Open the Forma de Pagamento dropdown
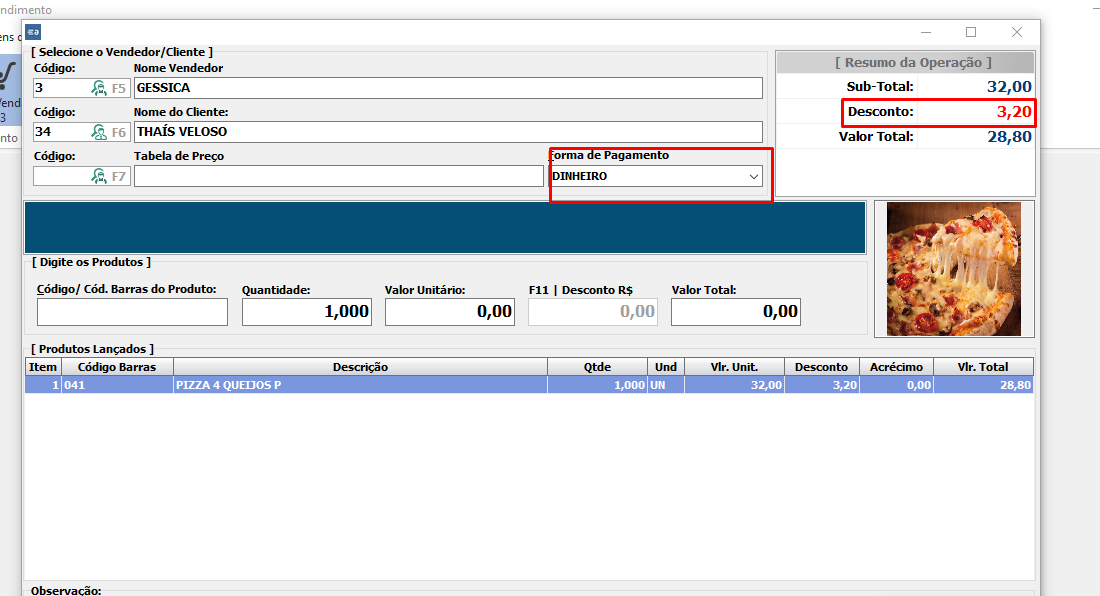1100x596 pixels. point(754,176)
